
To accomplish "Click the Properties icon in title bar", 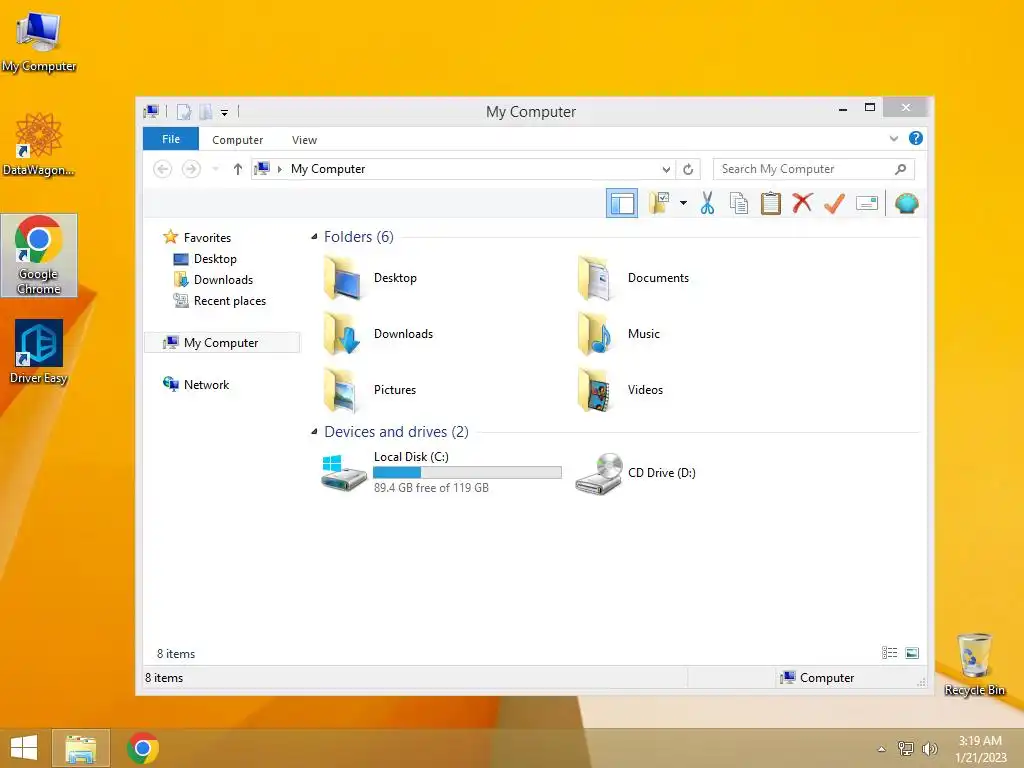I will tap(184, 112).
